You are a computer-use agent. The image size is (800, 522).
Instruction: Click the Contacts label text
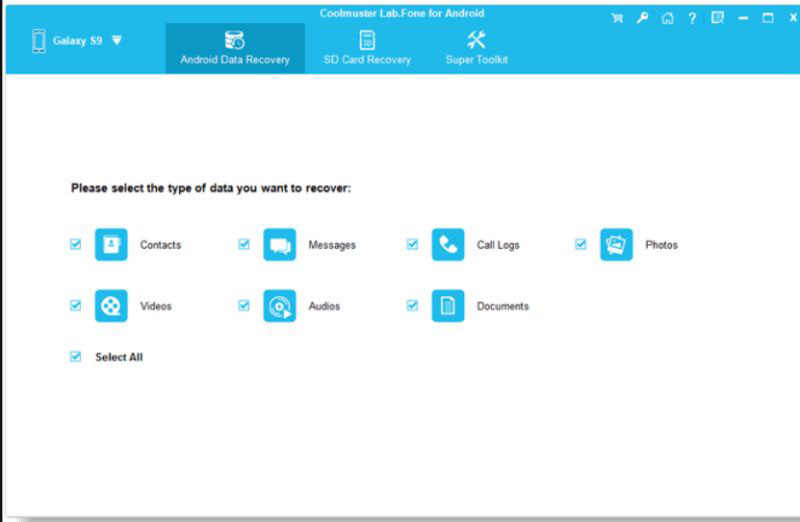(160, 245)
